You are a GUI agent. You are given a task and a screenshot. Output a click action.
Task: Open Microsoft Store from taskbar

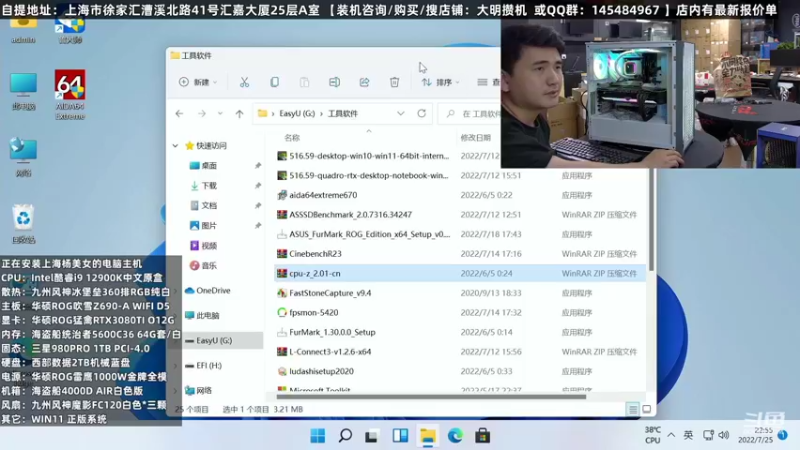pos(483,436)
